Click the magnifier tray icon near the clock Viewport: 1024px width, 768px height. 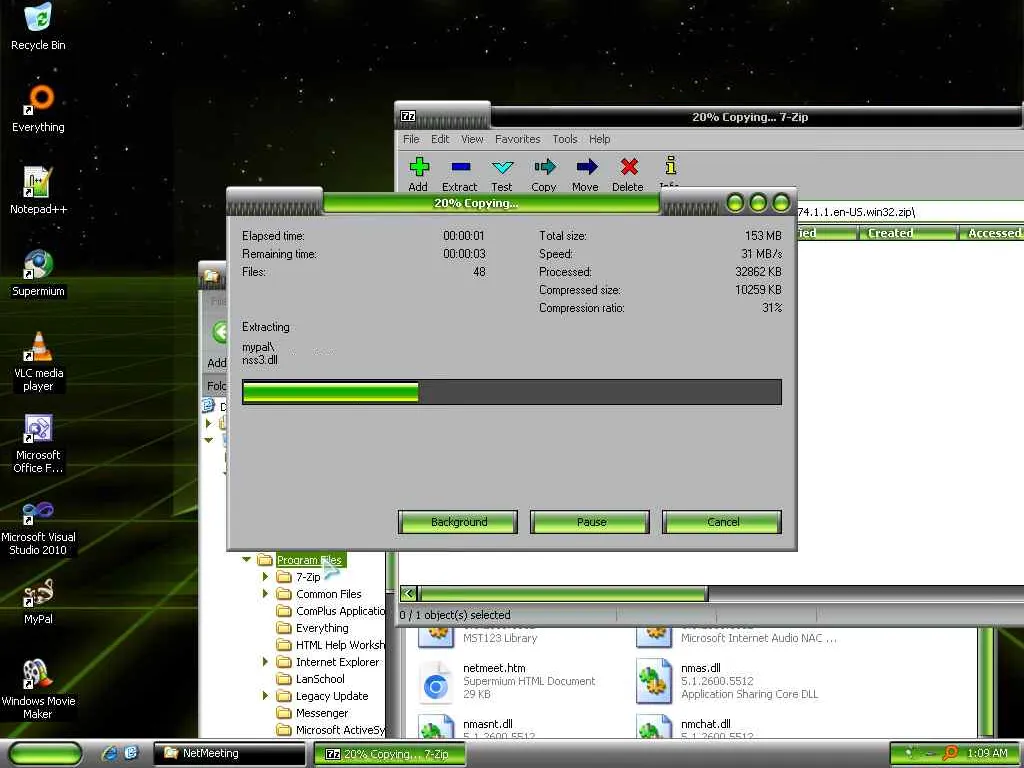(x=950, y=753)
